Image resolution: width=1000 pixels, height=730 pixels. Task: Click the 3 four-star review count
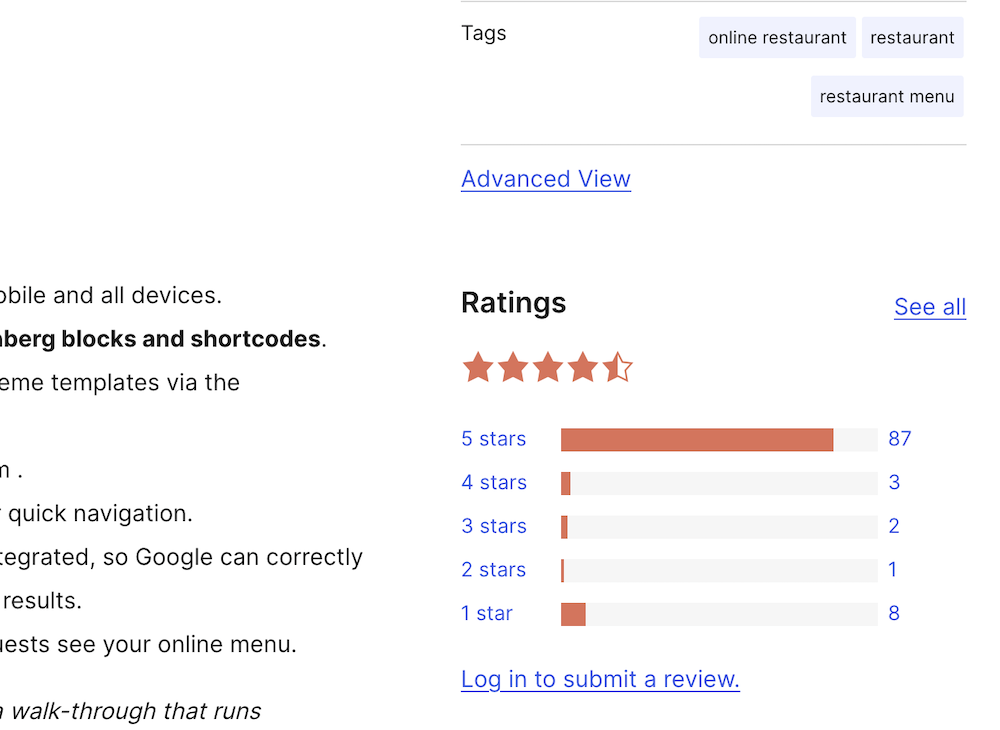pyautogui.click(x=894, y=483)
